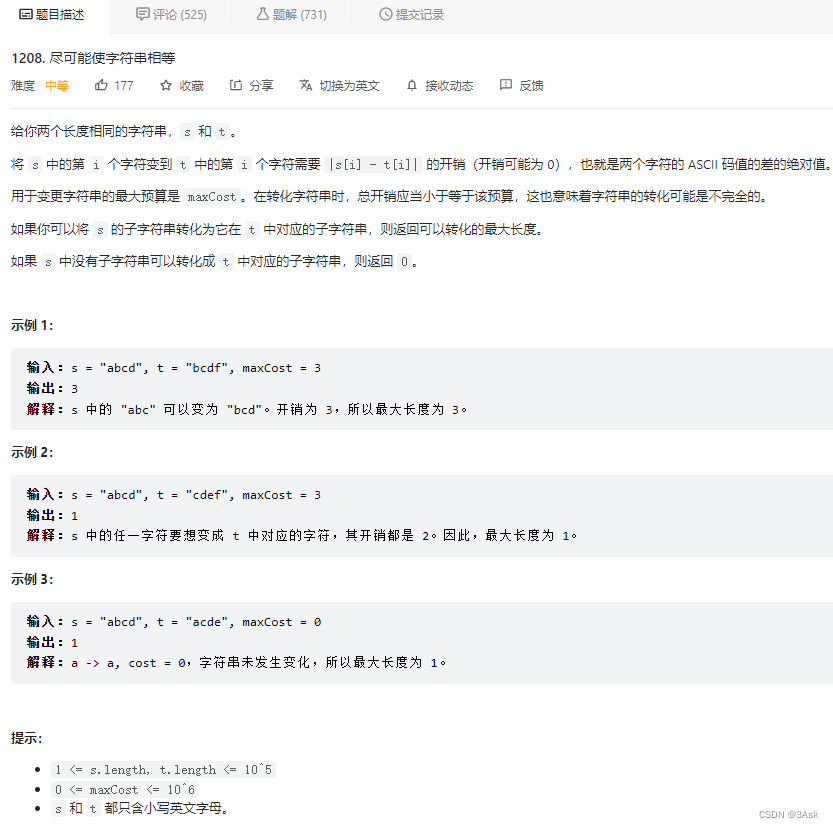Send feedback via the 反馈 icon
Screen dimensions: 833x828
[506, 85]
